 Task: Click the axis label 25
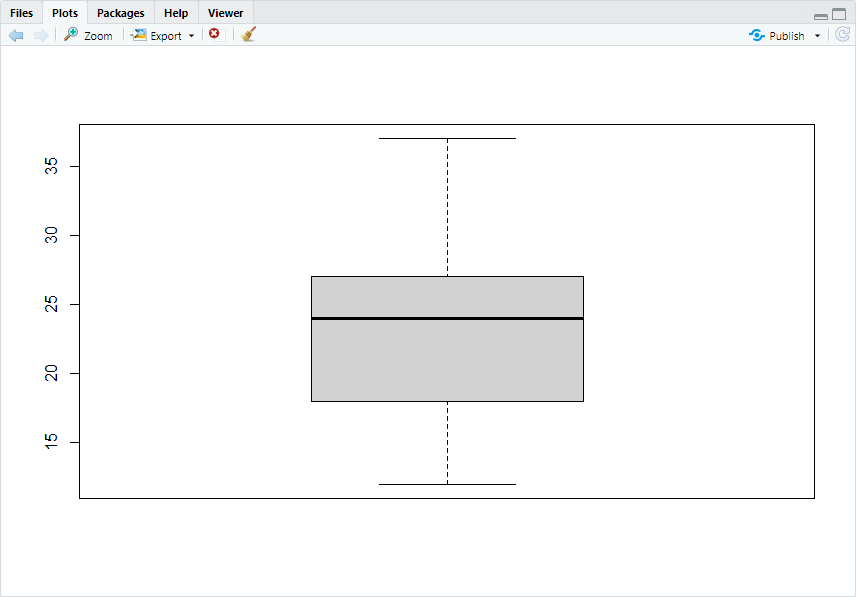click(x=51, y=304)
